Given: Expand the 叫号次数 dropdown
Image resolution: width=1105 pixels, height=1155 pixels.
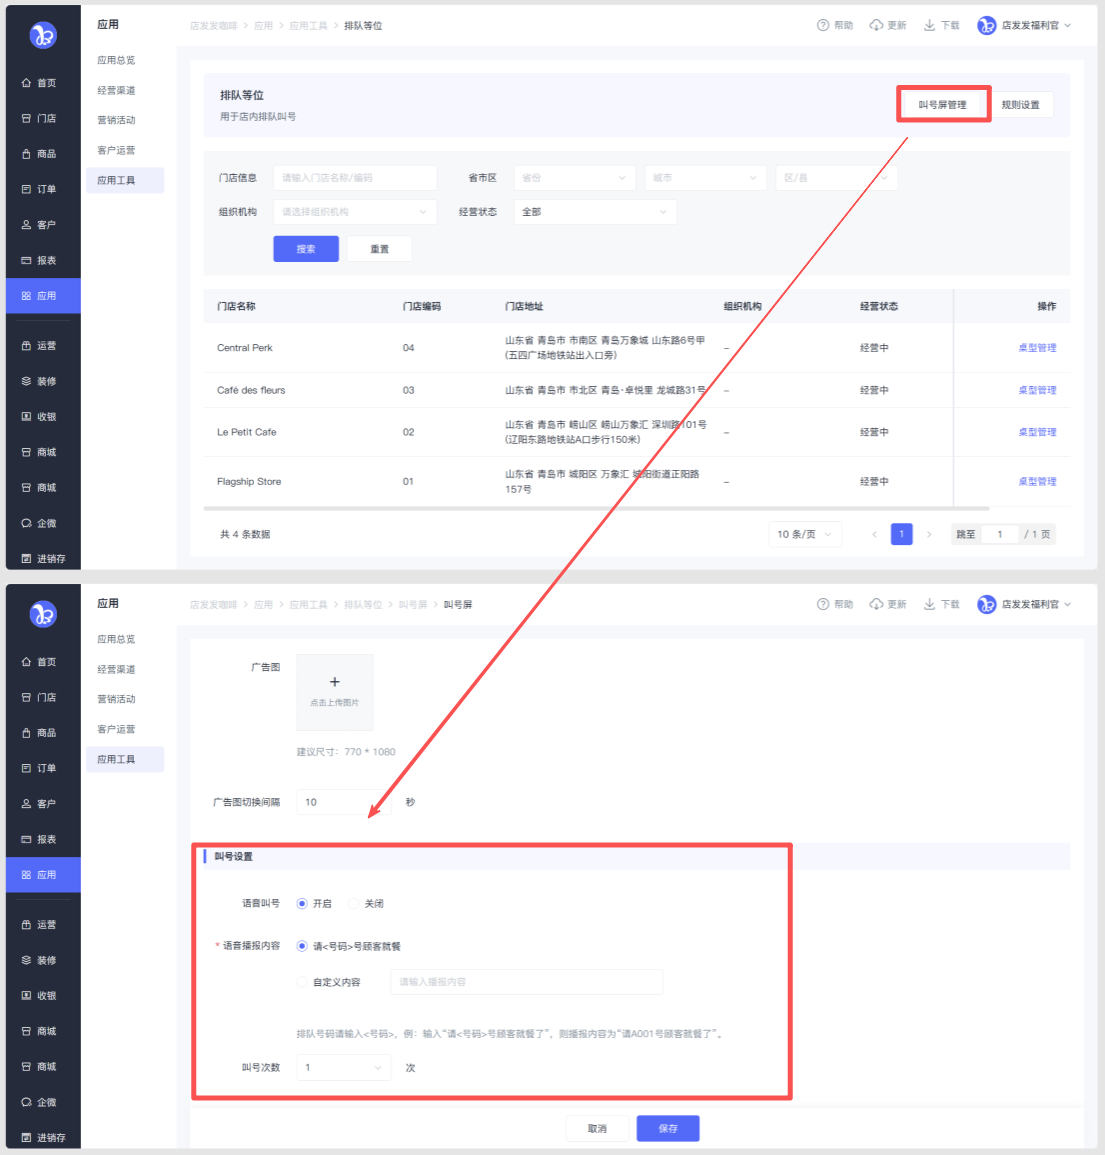Looking at the screenshot, I should [343, 1068].
